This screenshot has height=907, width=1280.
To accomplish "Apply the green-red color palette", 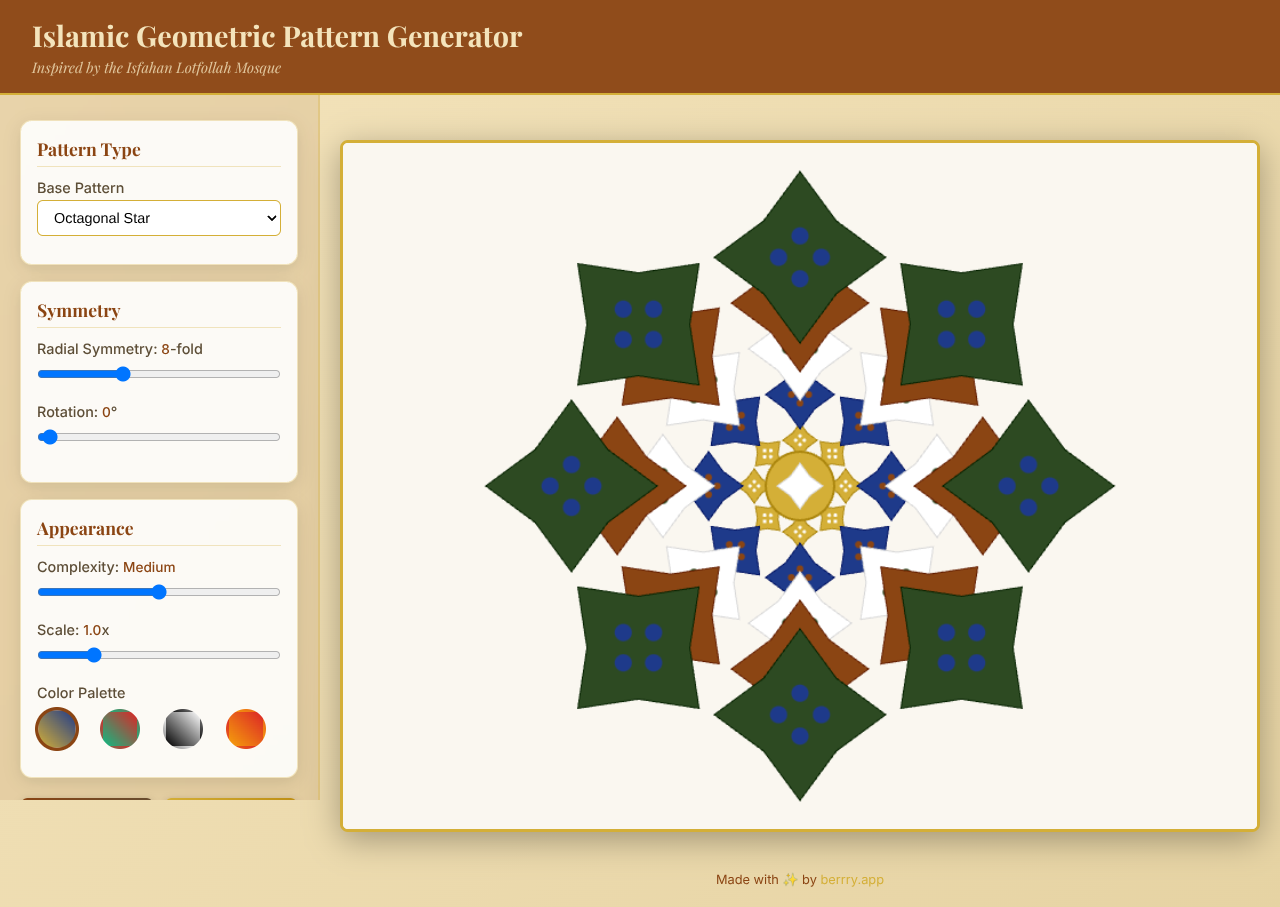I will point(120,729).
